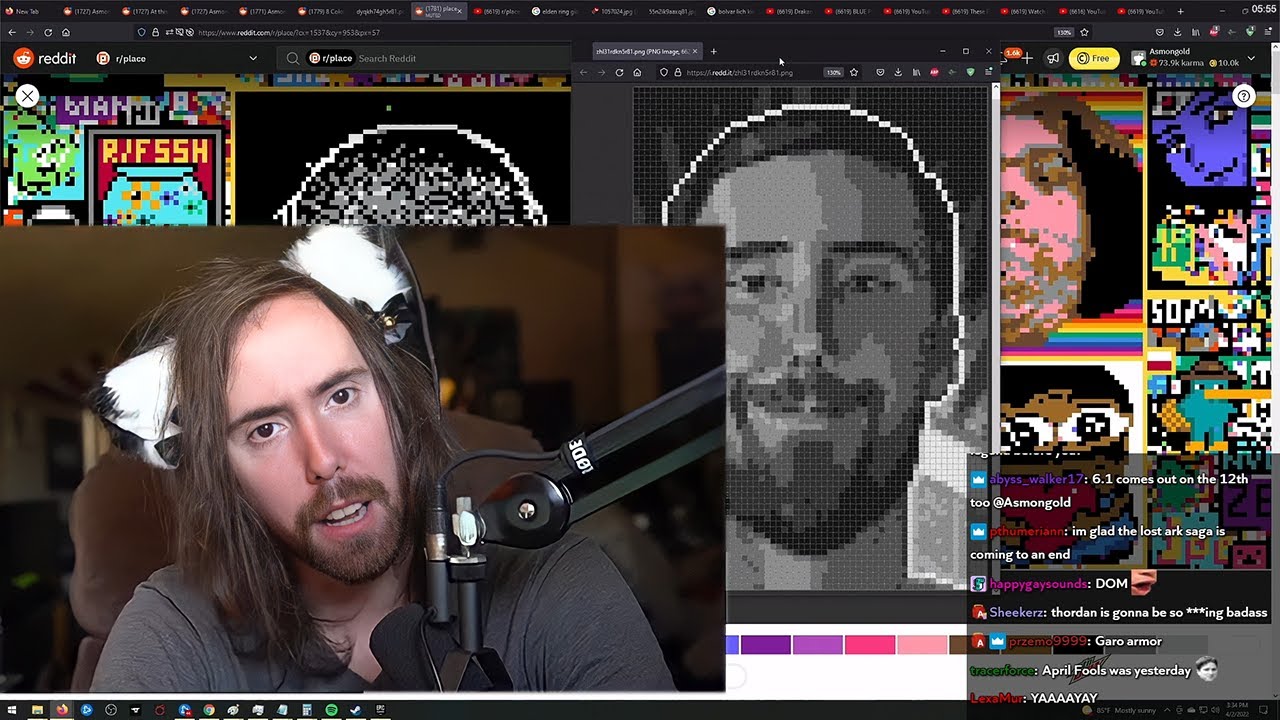Open Pocket save icon in main browser
Image resolution: width=1280 pixels, height=720 pixels.
tap(1160, 32)
